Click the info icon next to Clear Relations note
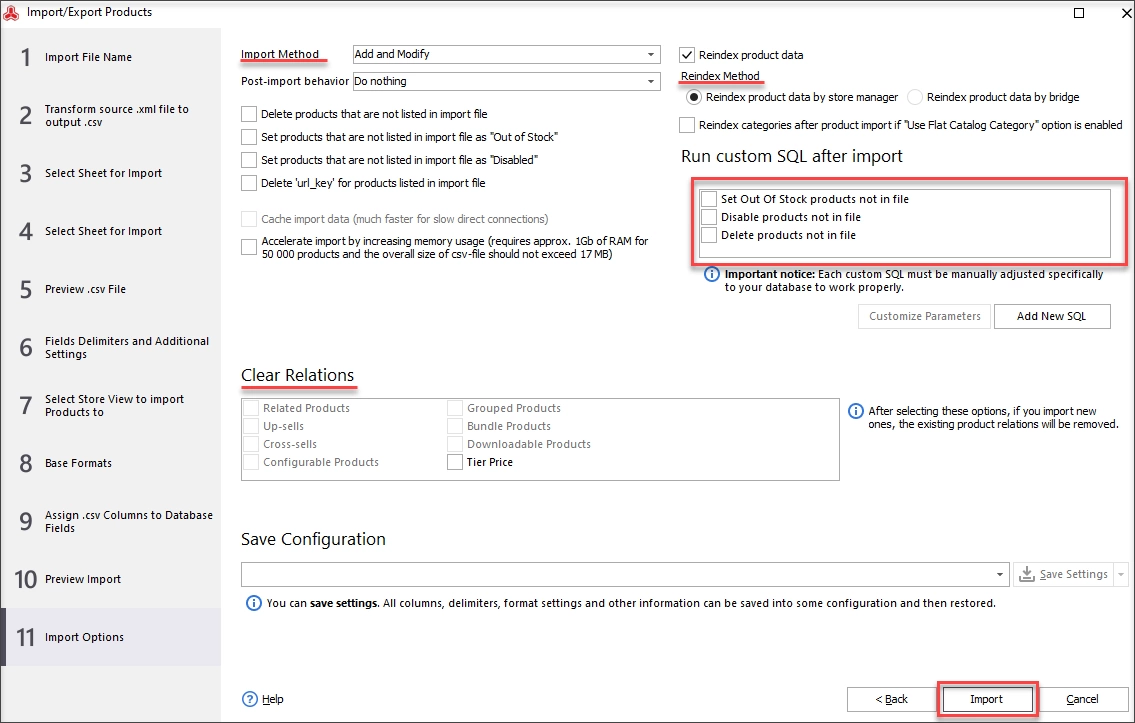This screenshot has height=723, width=1135. point(856,411)
